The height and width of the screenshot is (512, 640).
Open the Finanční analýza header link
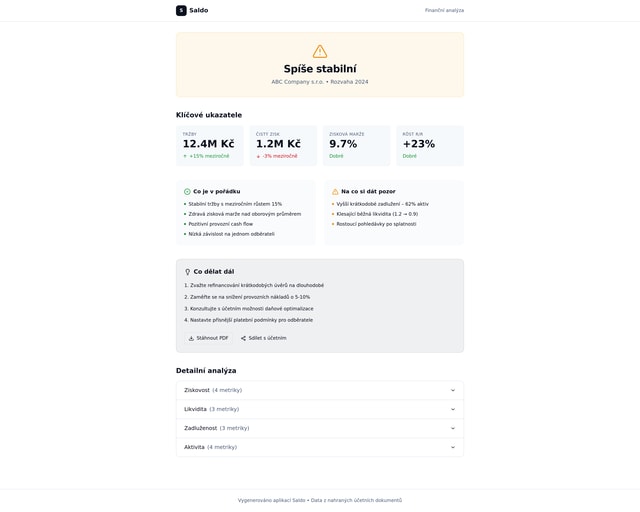coord(444,10)
